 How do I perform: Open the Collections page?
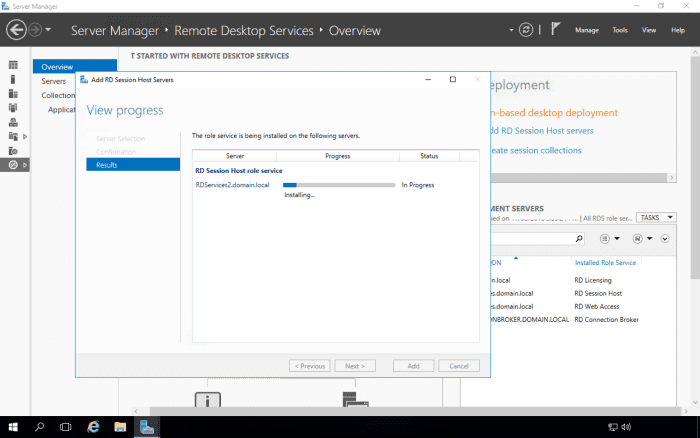point(58,95)
